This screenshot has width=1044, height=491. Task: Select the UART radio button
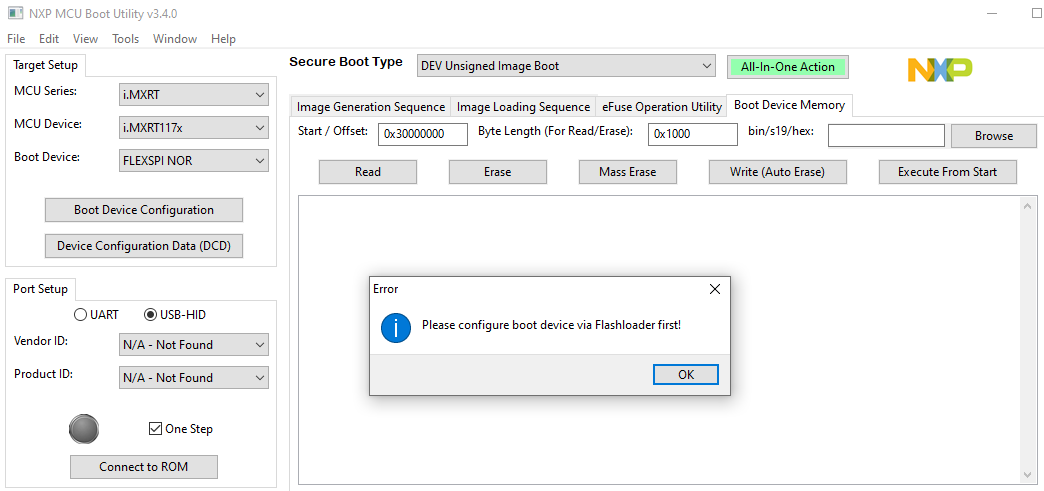(x=81, y=315)
